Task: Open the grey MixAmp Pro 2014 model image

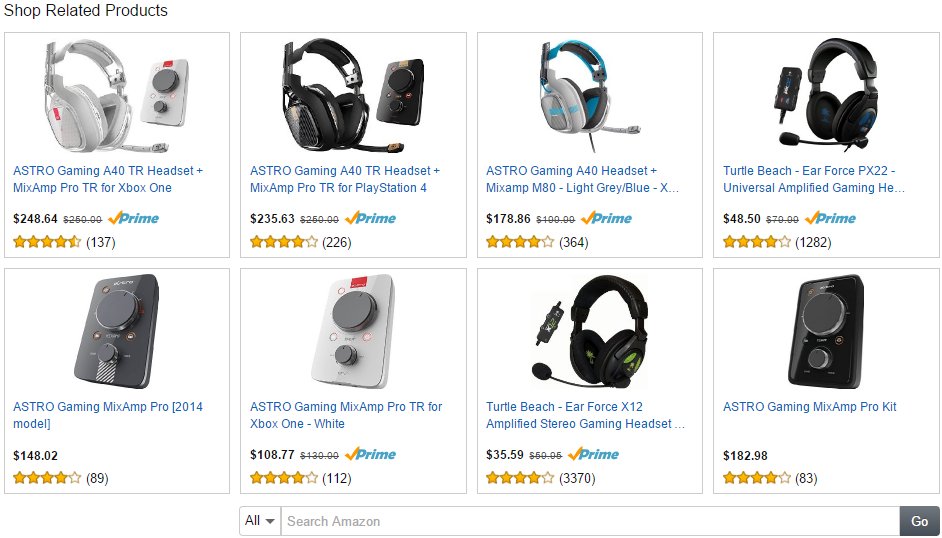Action: pos(117,331)
